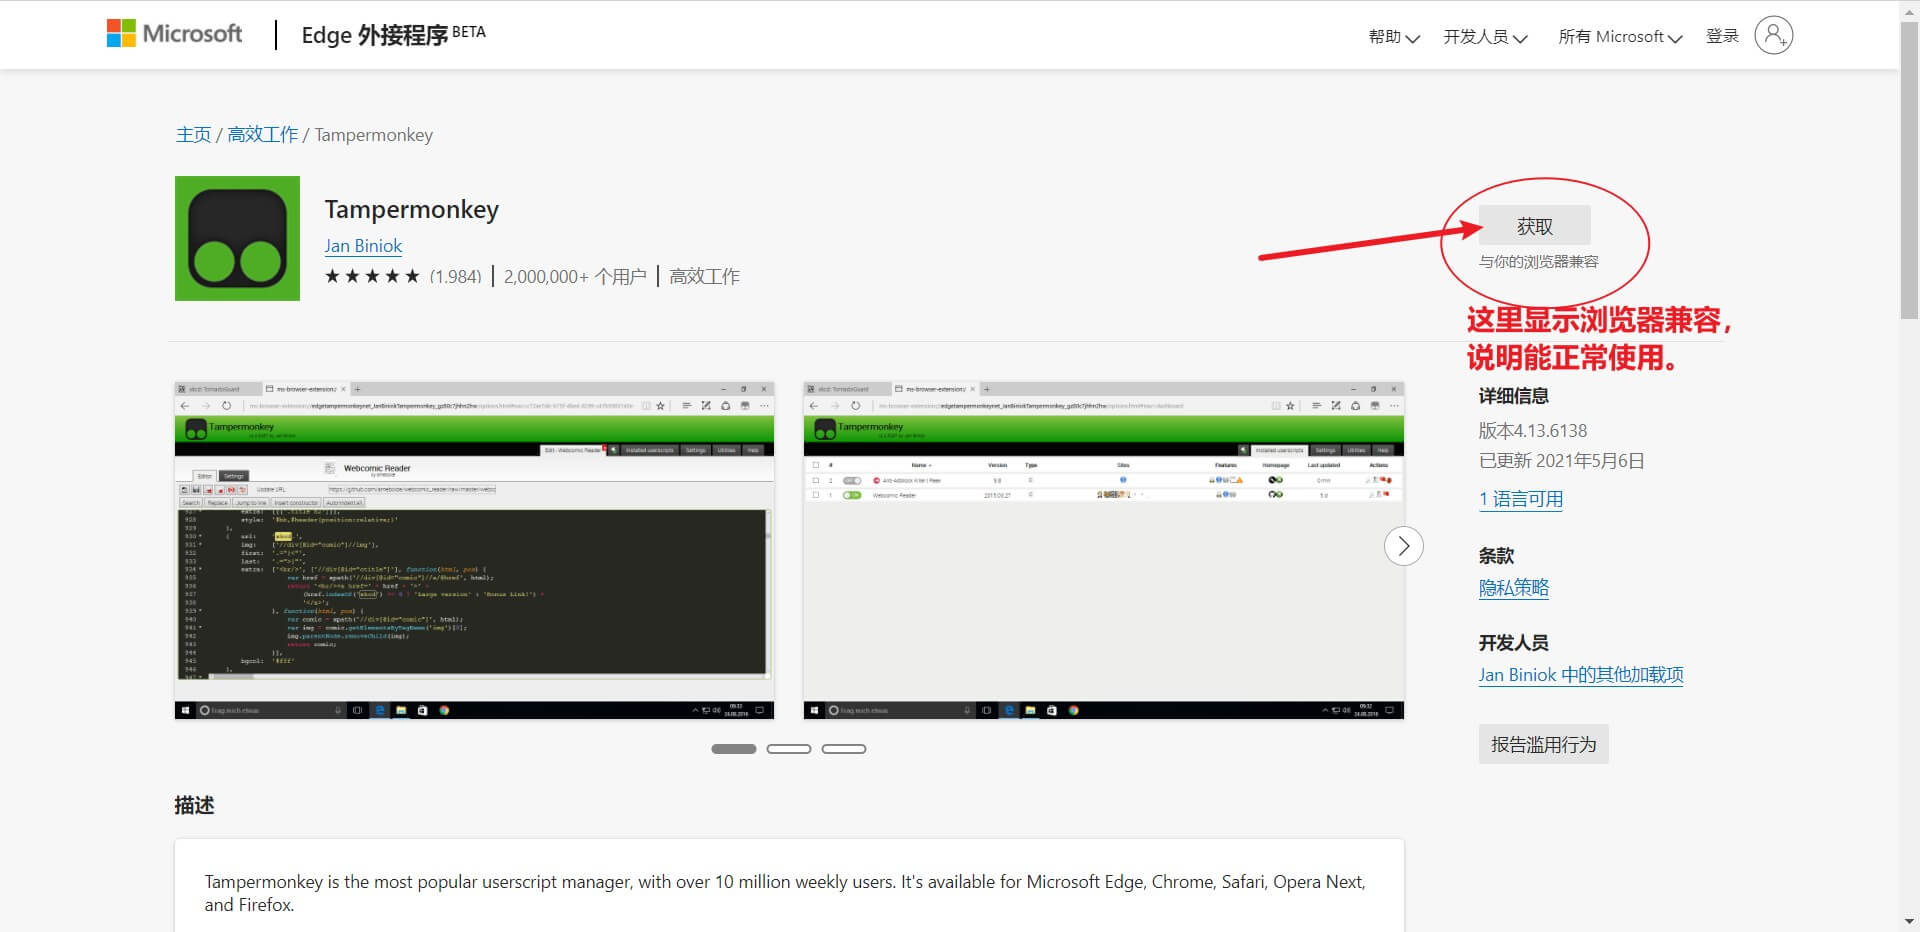Open the 所有 Microsoft dropdown

[1620, 37]
